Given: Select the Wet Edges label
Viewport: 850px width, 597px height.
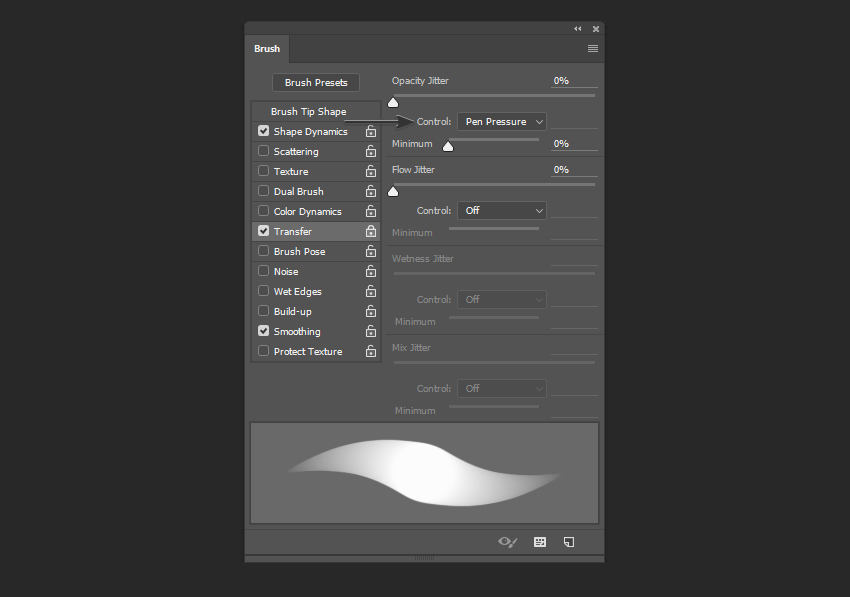Looking at the screenshot, I should click(x=298, y=292).
